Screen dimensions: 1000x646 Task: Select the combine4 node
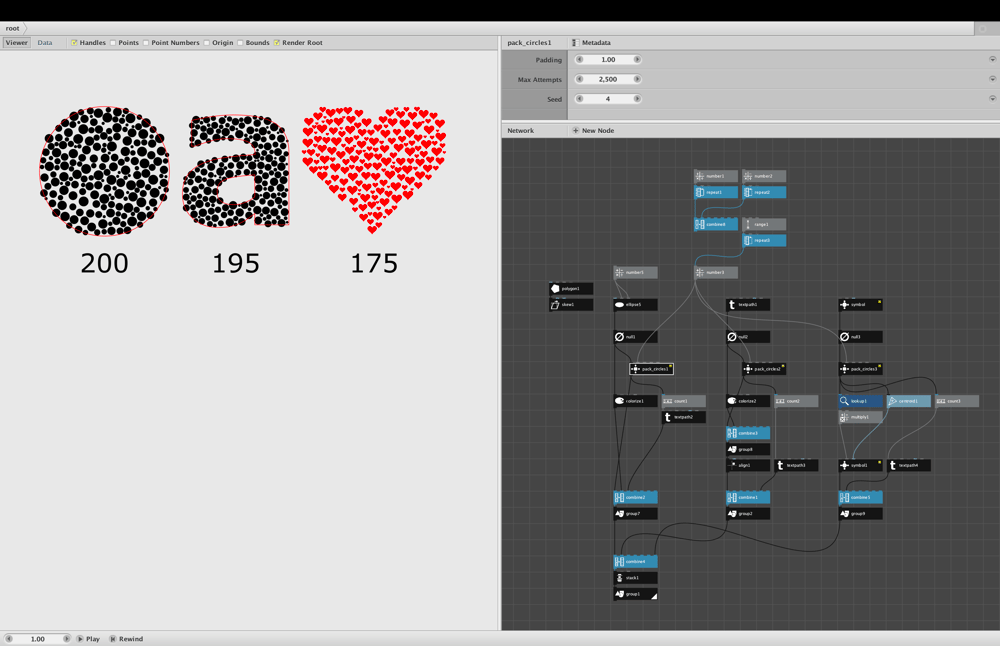[x=635, y=562]
